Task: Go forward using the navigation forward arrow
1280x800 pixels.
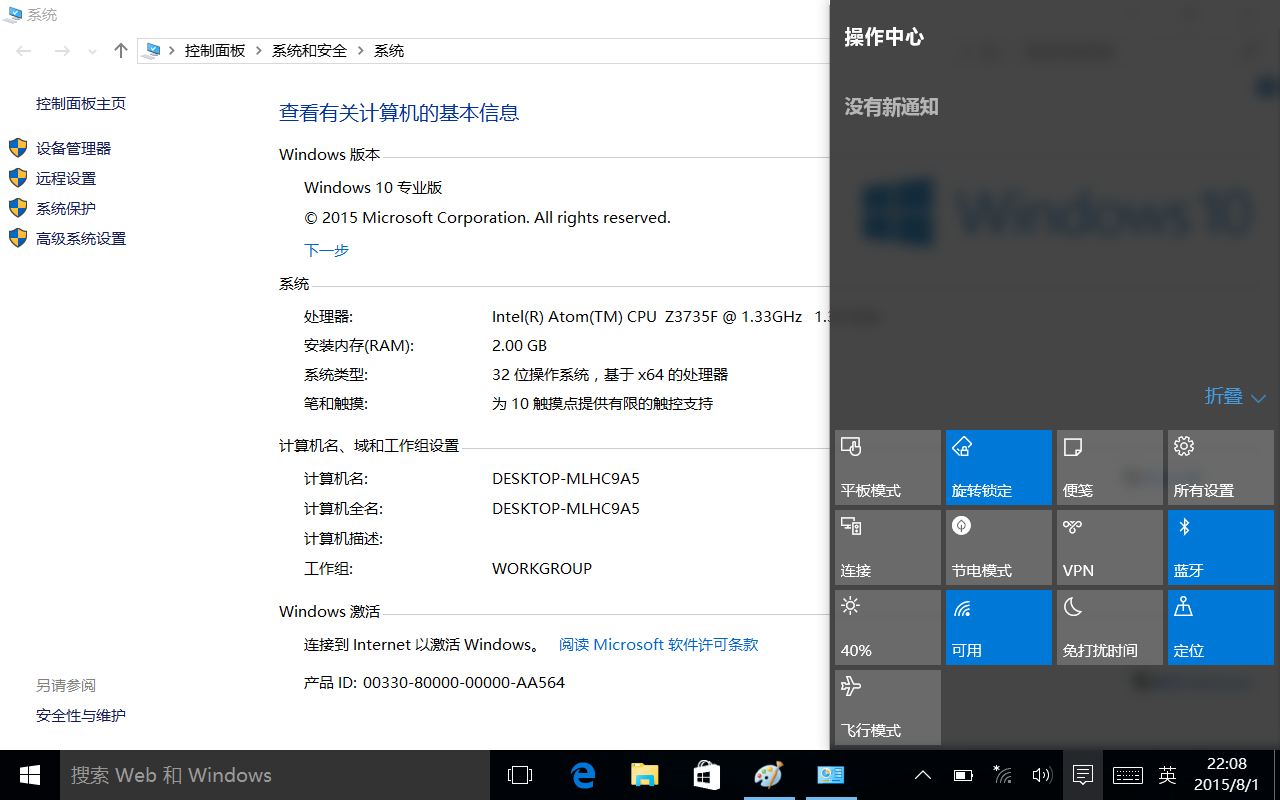Action: coord(62,51)
